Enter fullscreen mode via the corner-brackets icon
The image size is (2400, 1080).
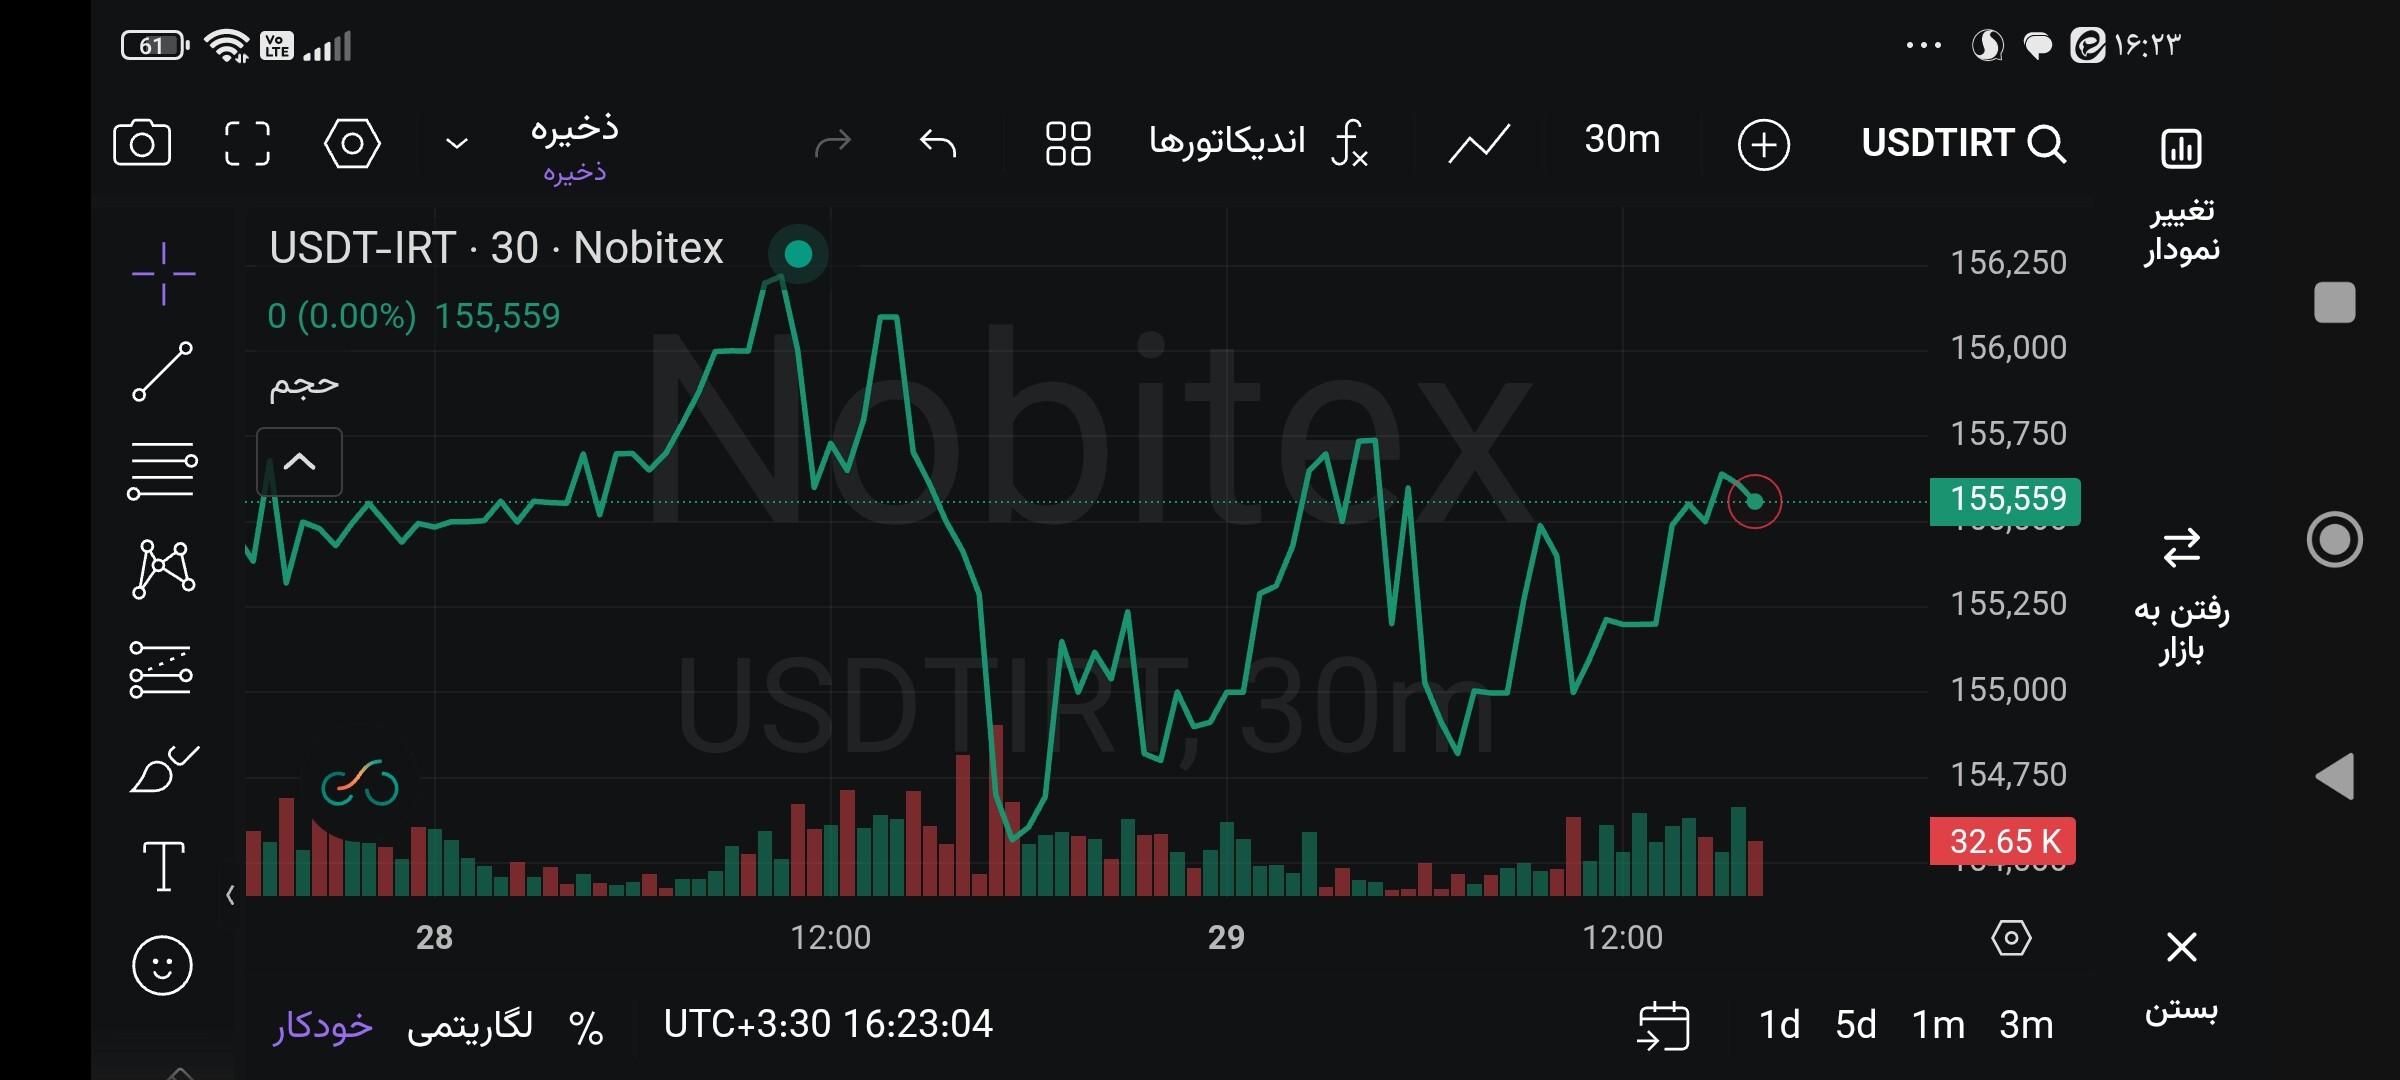coord(247,143)
